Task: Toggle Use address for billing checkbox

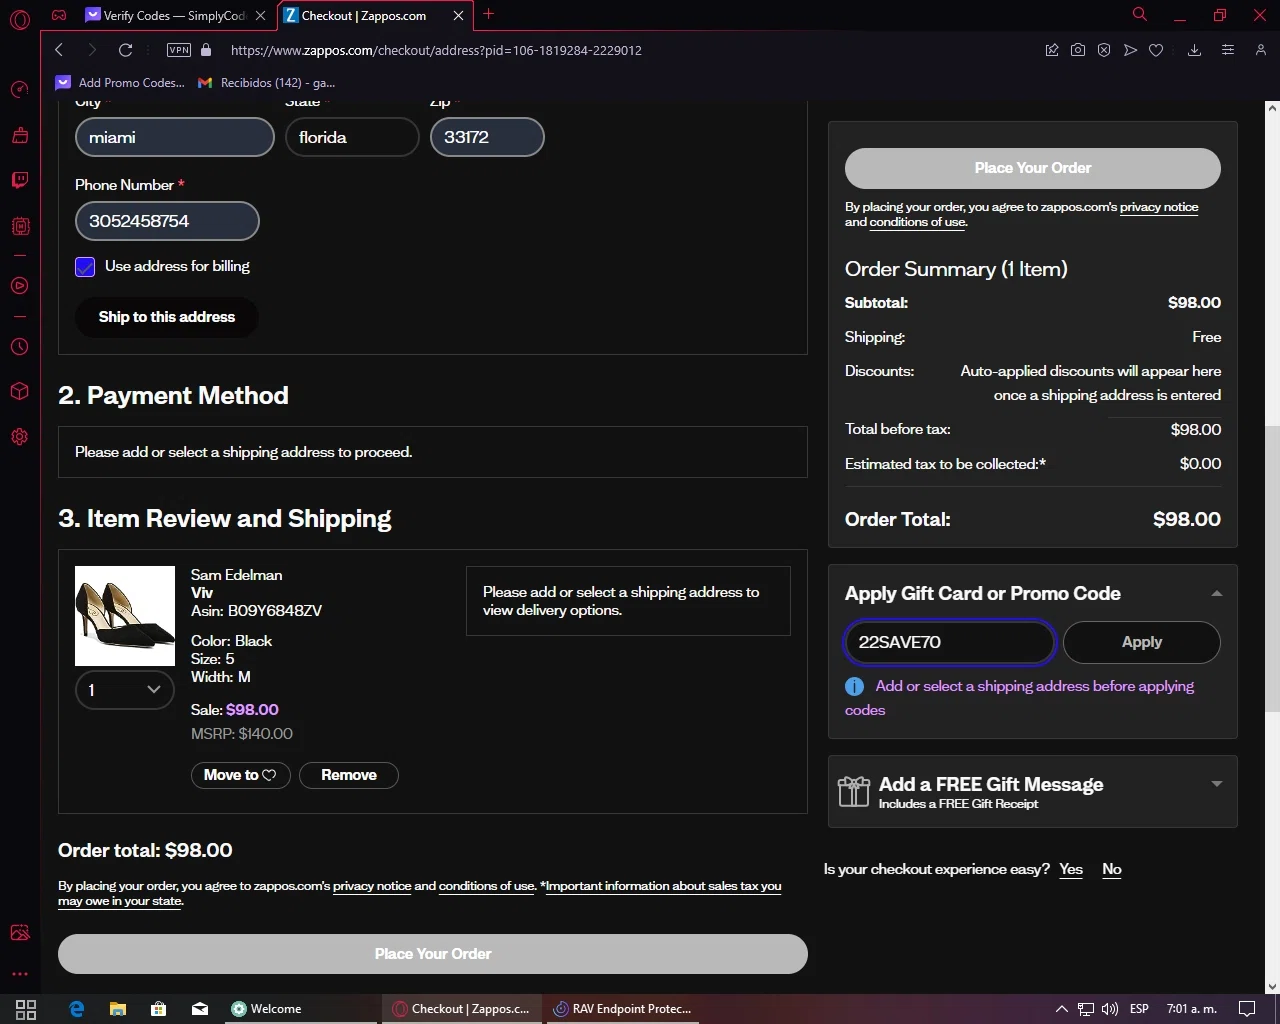Action: (85, 266)
